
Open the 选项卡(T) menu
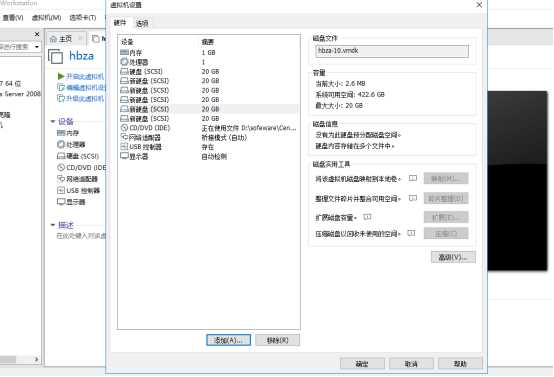tap(83, 18)
